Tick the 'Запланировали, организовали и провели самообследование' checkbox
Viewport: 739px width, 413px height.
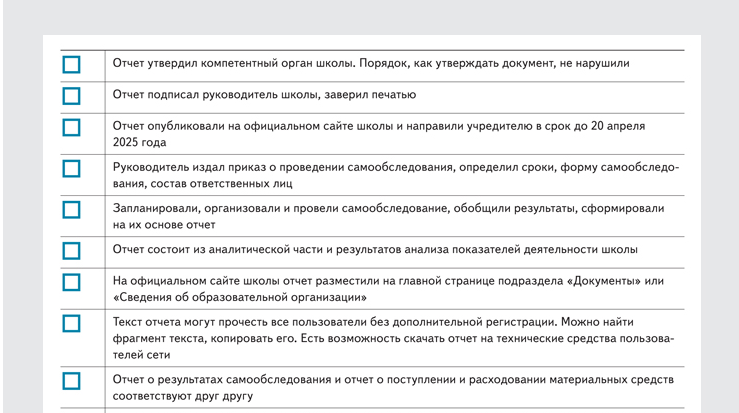(x=71, y=210)
